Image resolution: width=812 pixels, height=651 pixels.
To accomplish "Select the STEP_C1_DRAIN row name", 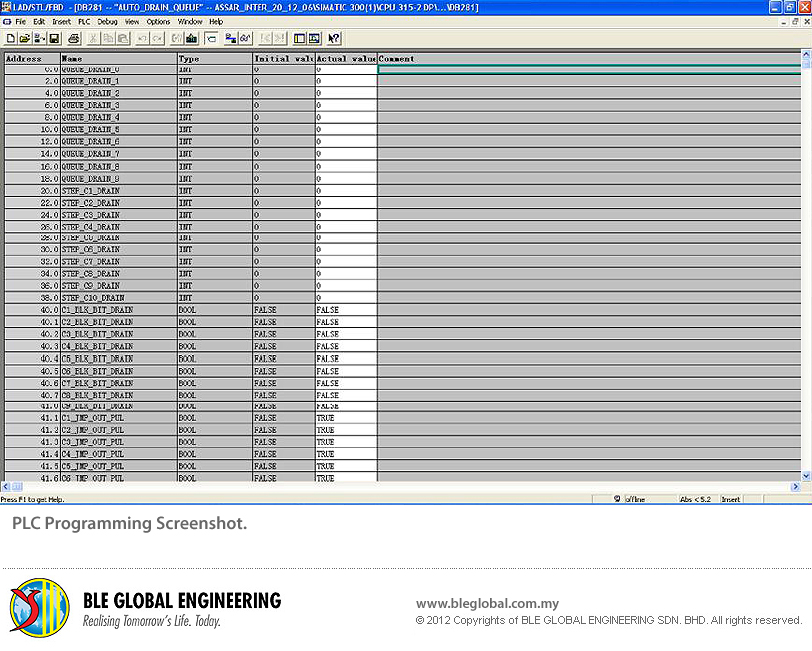I will pos(91,190).
